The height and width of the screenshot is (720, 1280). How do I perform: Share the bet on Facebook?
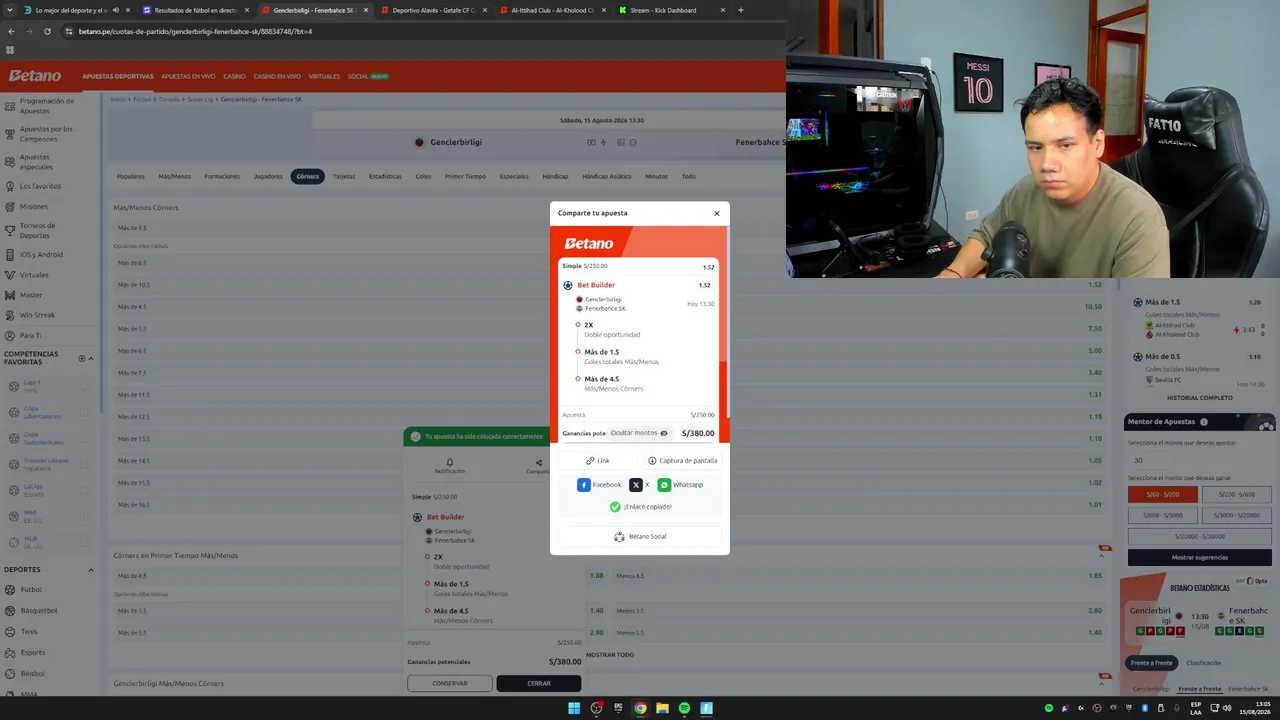[599, 485]
